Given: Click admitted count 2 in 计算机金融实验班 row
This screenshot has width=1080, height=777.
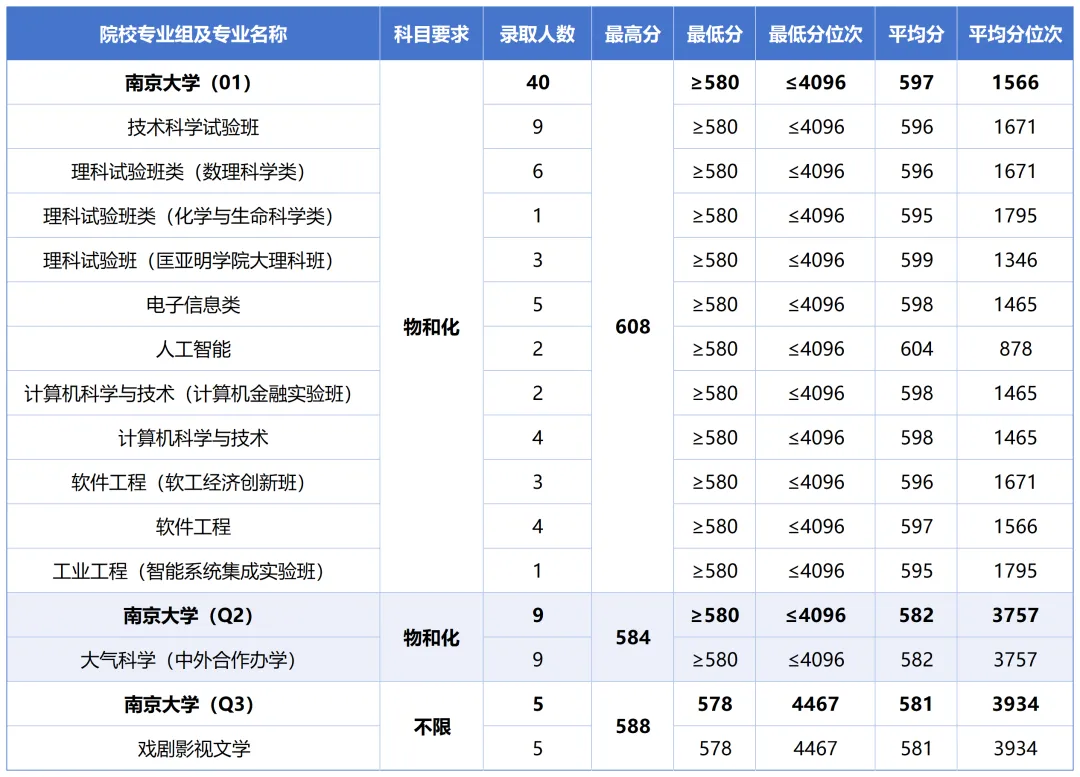Looking at the screenshot, I should coord(537,393).
